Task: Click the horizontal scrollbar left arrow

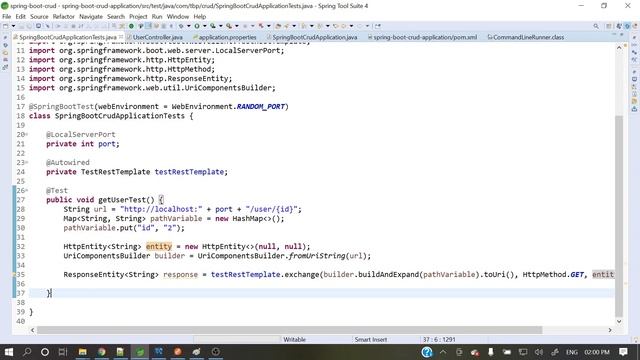Action: [x=33, y=330]
